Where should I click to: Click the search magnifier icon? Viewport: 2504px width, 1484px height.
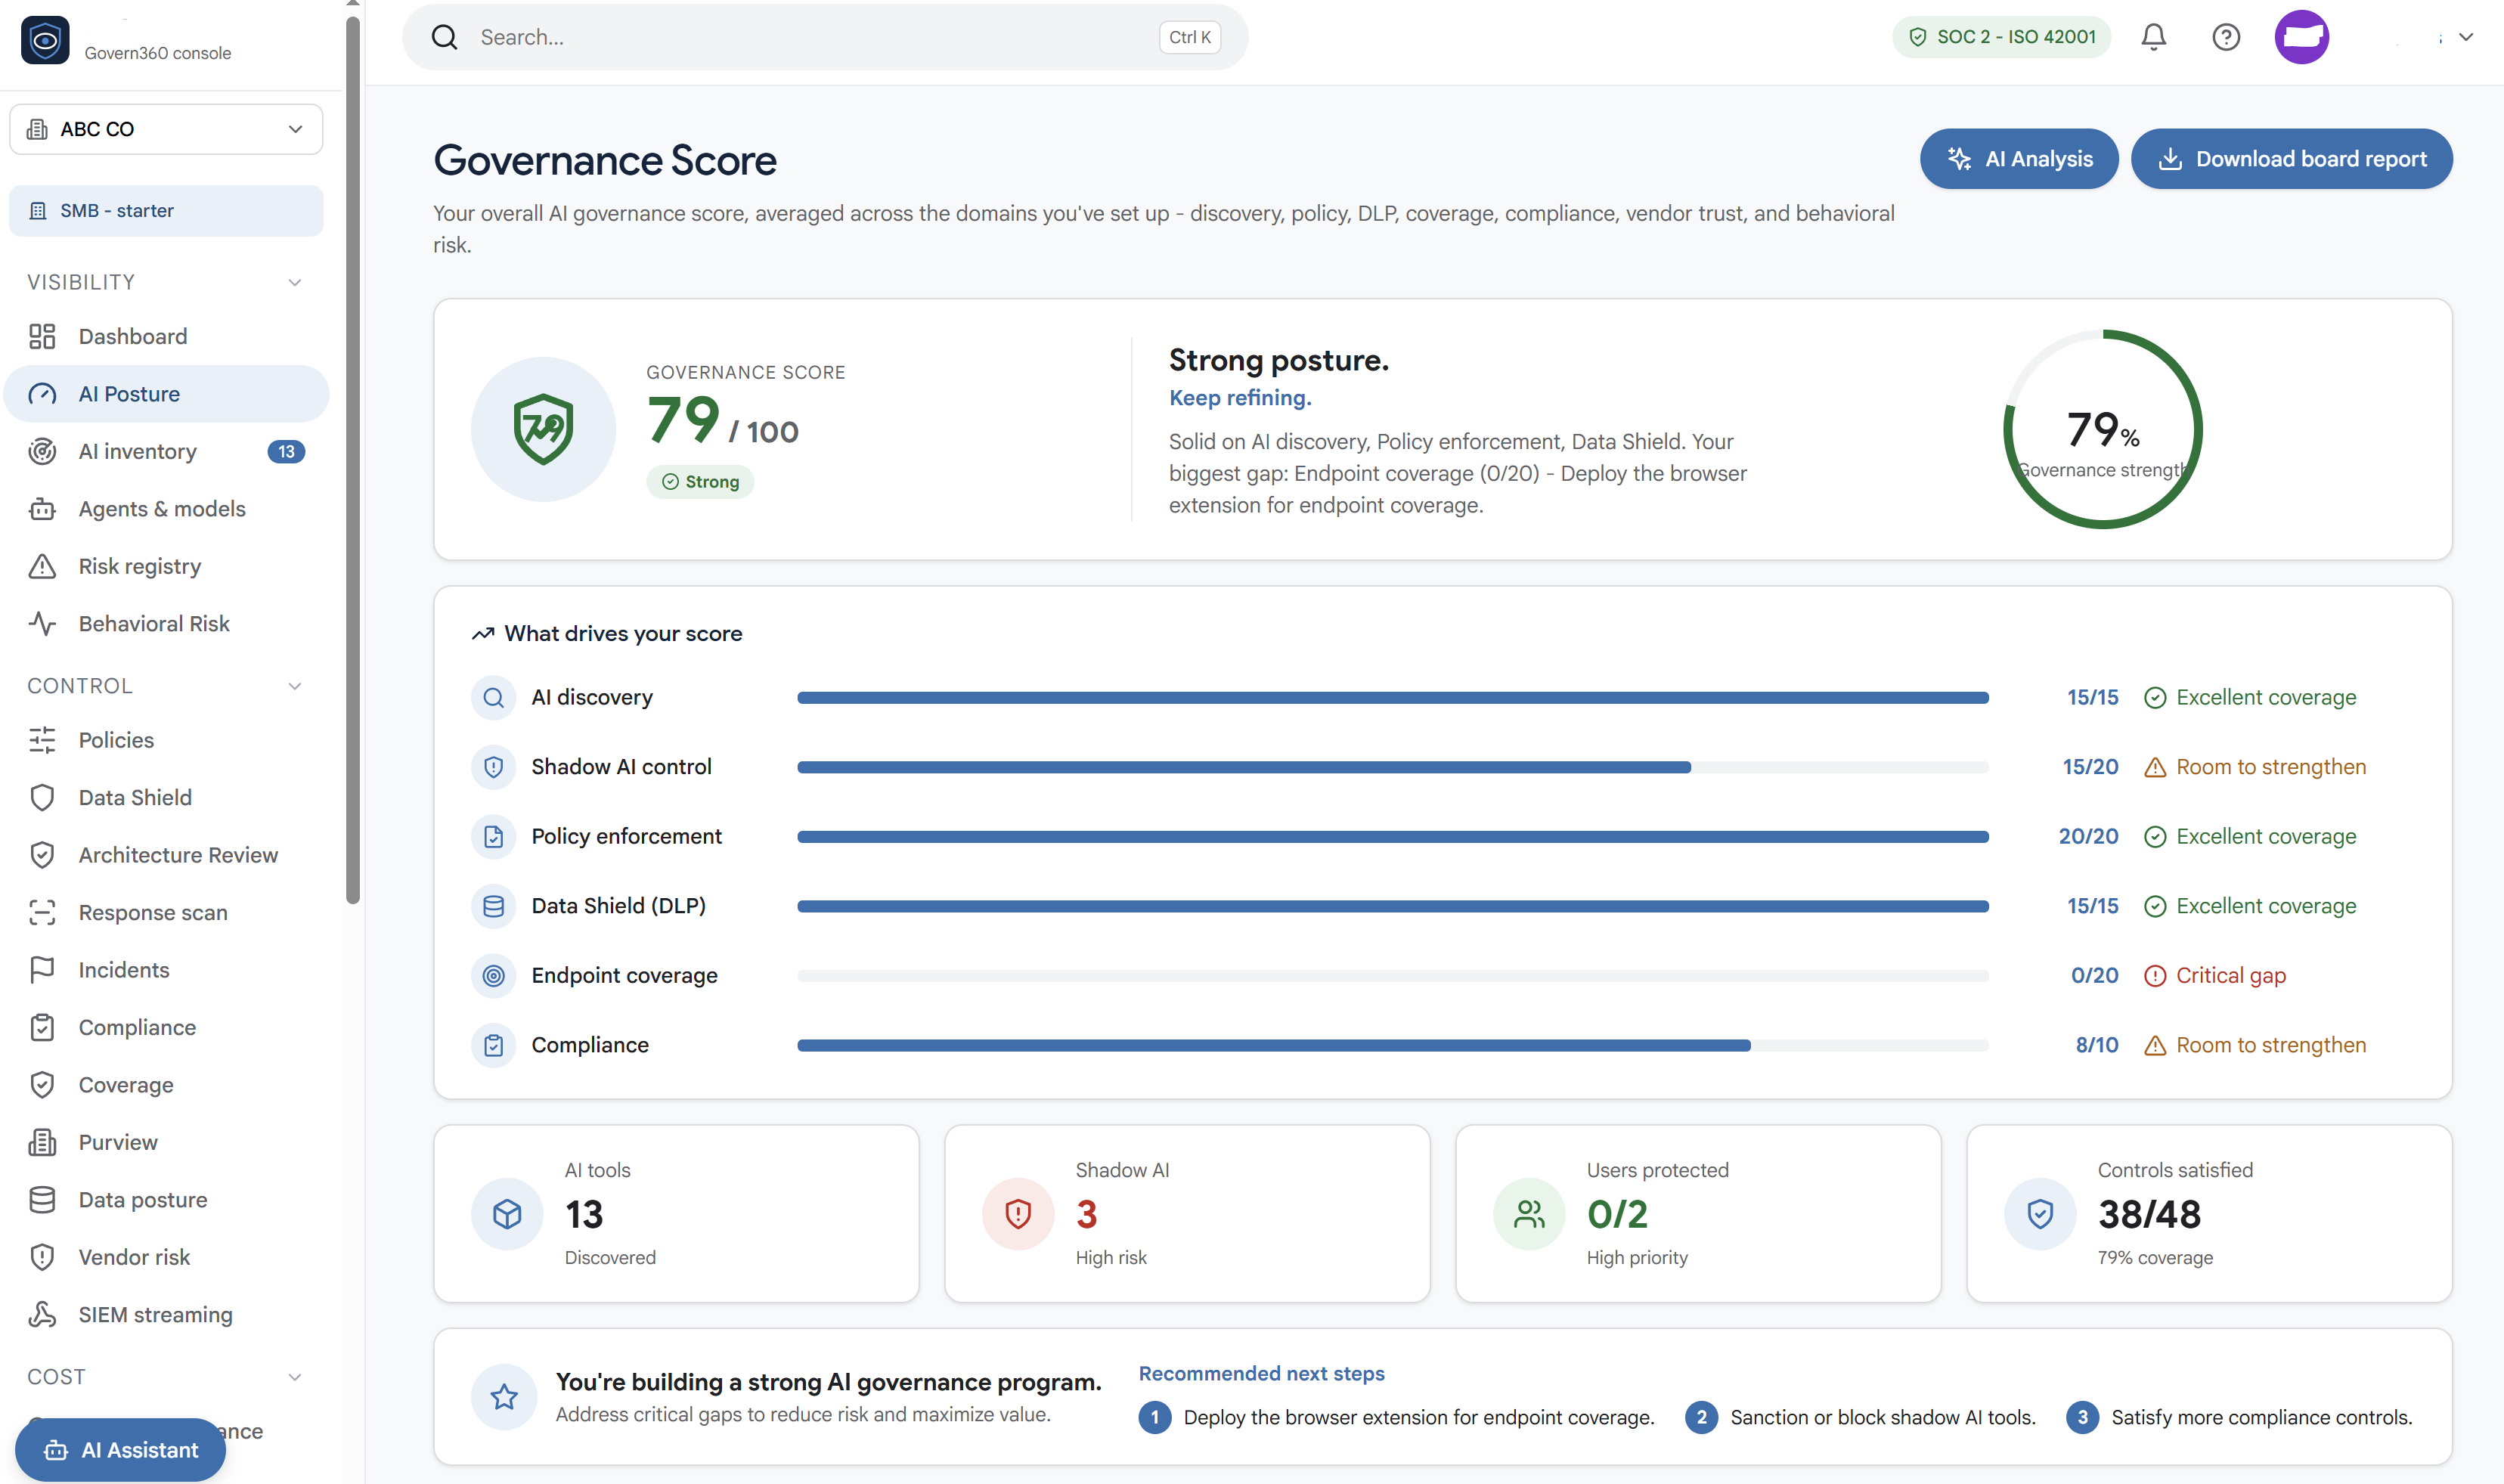(444, 37)
